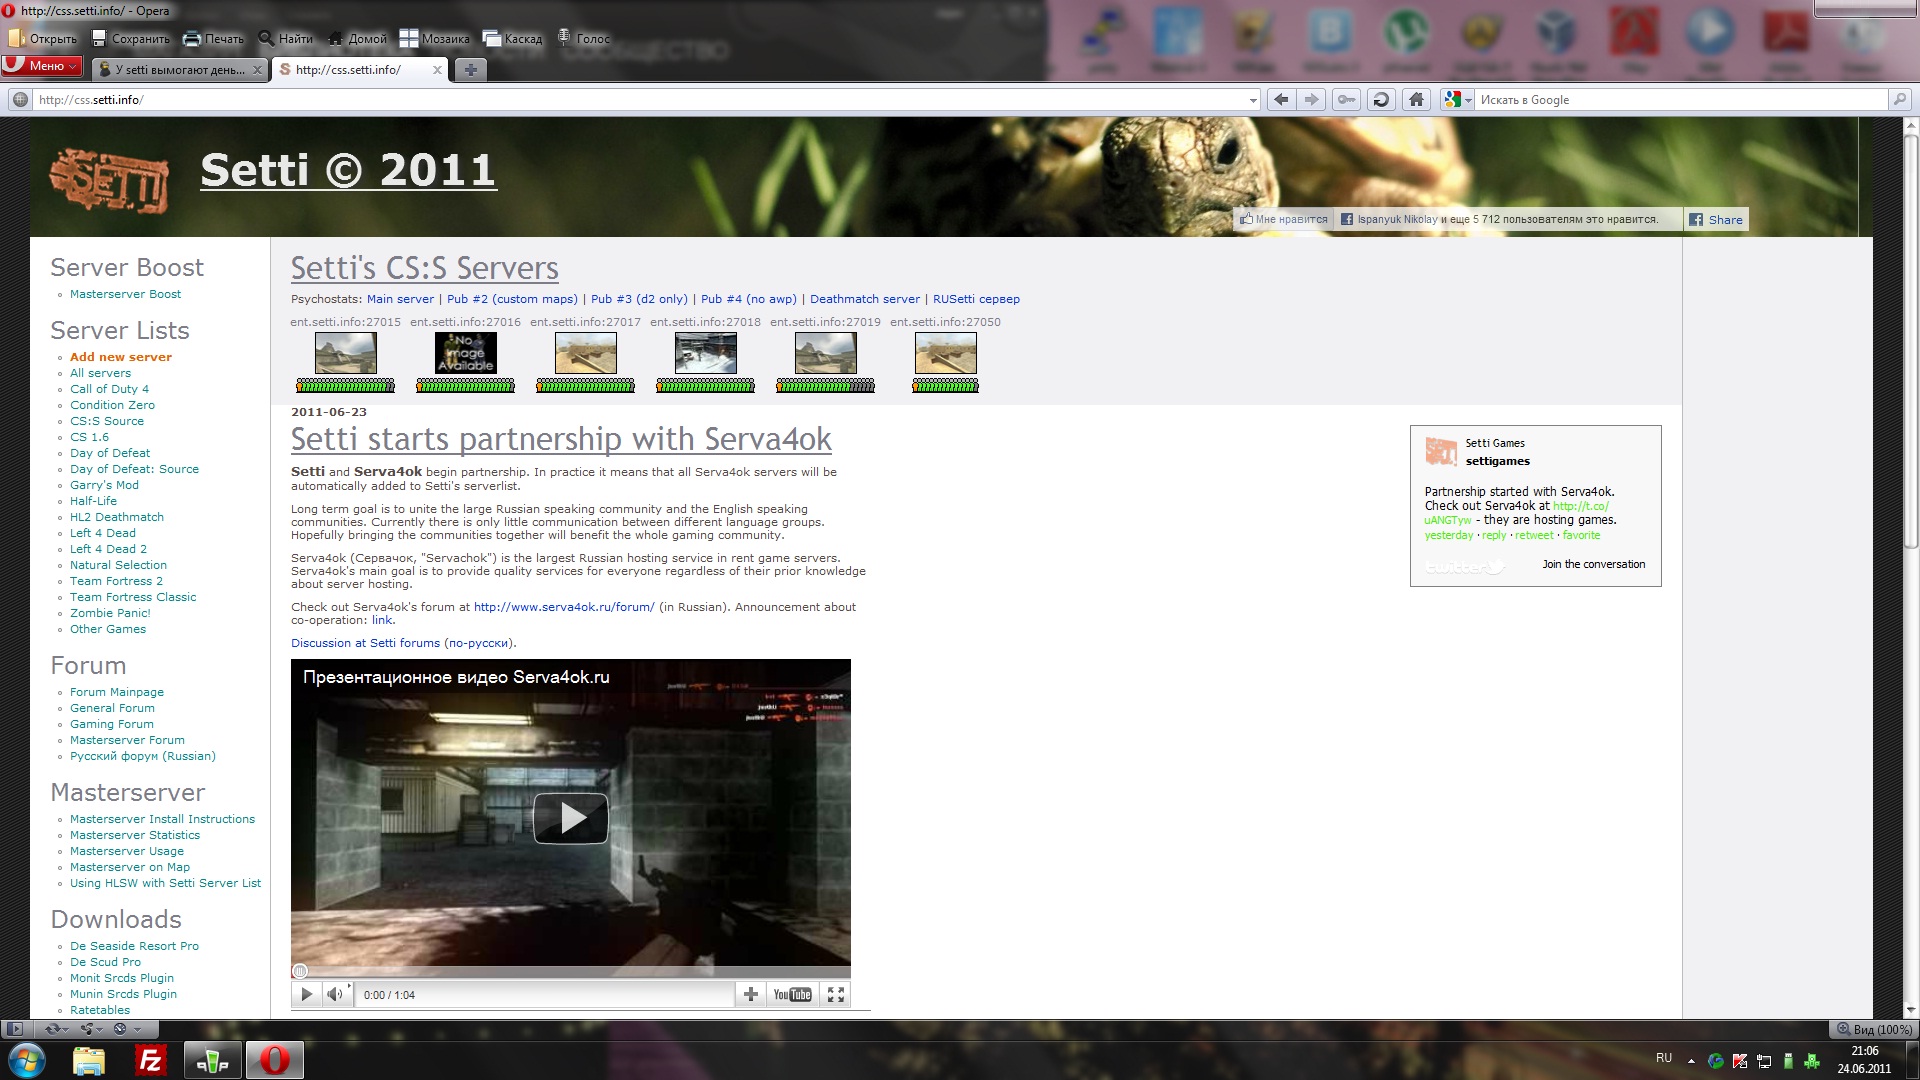The height and width of the screenshot is (1080, 1920).
Task: Tile windows with the Мозаика icon
Action: [x=409, y=39]
